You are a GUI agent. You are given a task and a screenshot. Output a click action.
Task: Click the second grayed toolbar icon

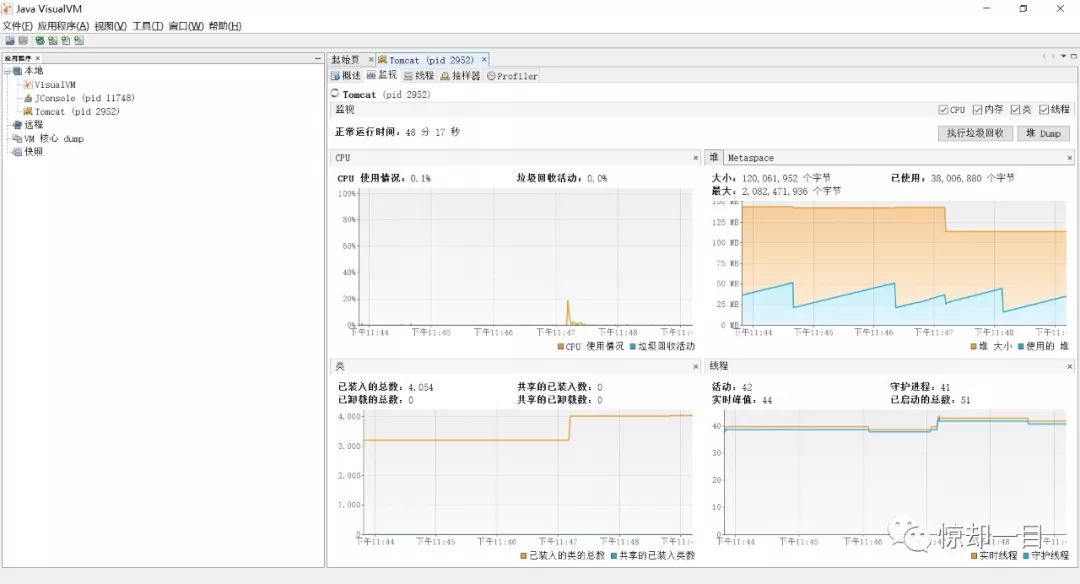point(23,41)
